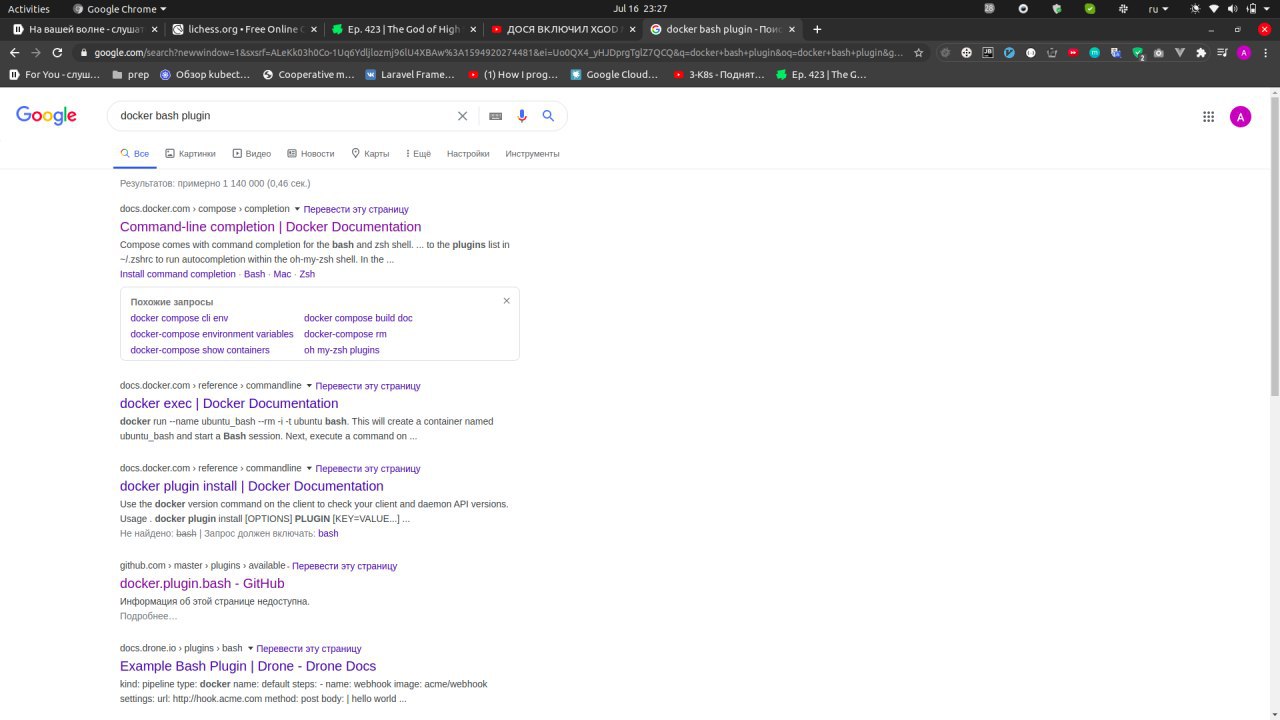Open the Wi-Fi status icon
This screenshot has width=1280, height=720.
(1214, 9)
